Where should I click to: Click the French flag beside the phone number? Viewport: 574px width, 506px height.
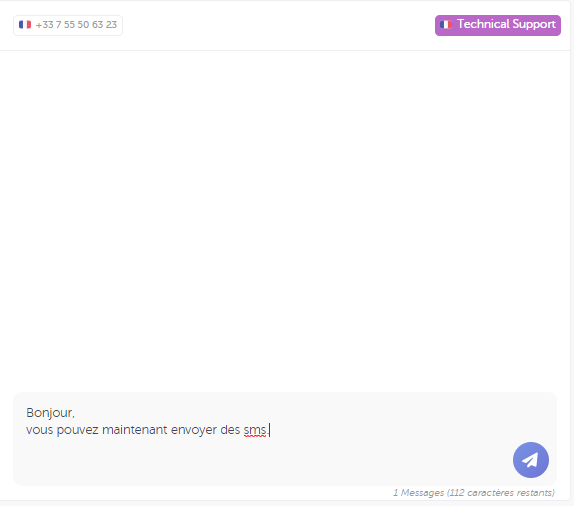coord(25,25)
